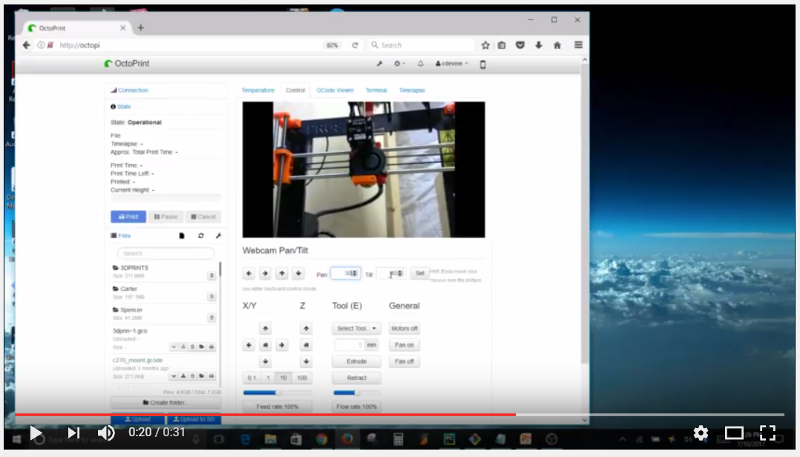Click the webcam stream image

click(364, 169)
